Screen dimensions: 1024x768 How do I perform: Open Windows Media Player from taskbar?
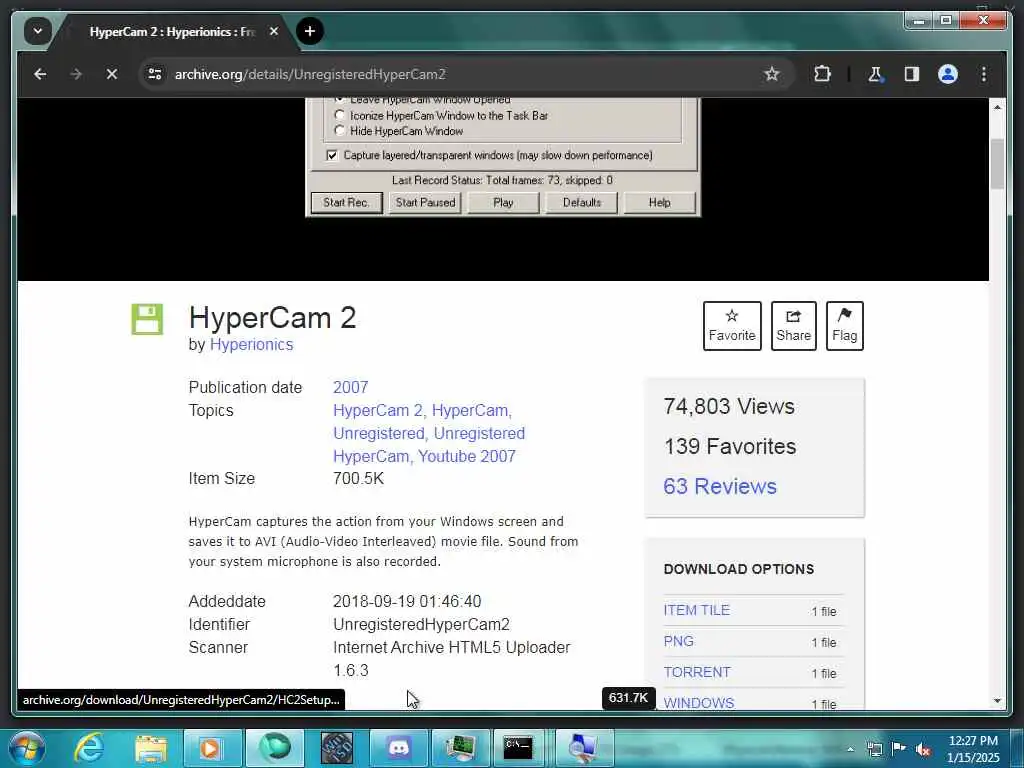click(210, 748)
